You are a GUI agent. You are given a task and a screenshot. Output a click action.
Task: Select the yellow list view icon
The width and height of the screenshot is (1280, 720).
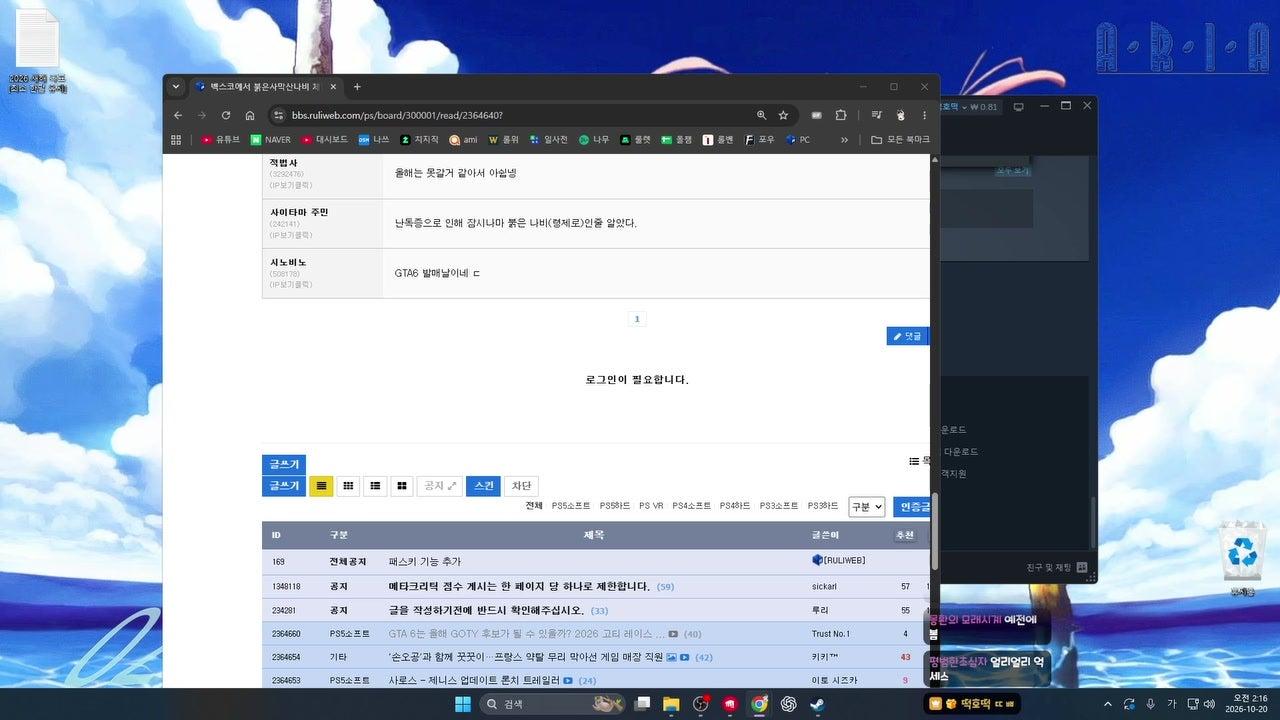321,486
